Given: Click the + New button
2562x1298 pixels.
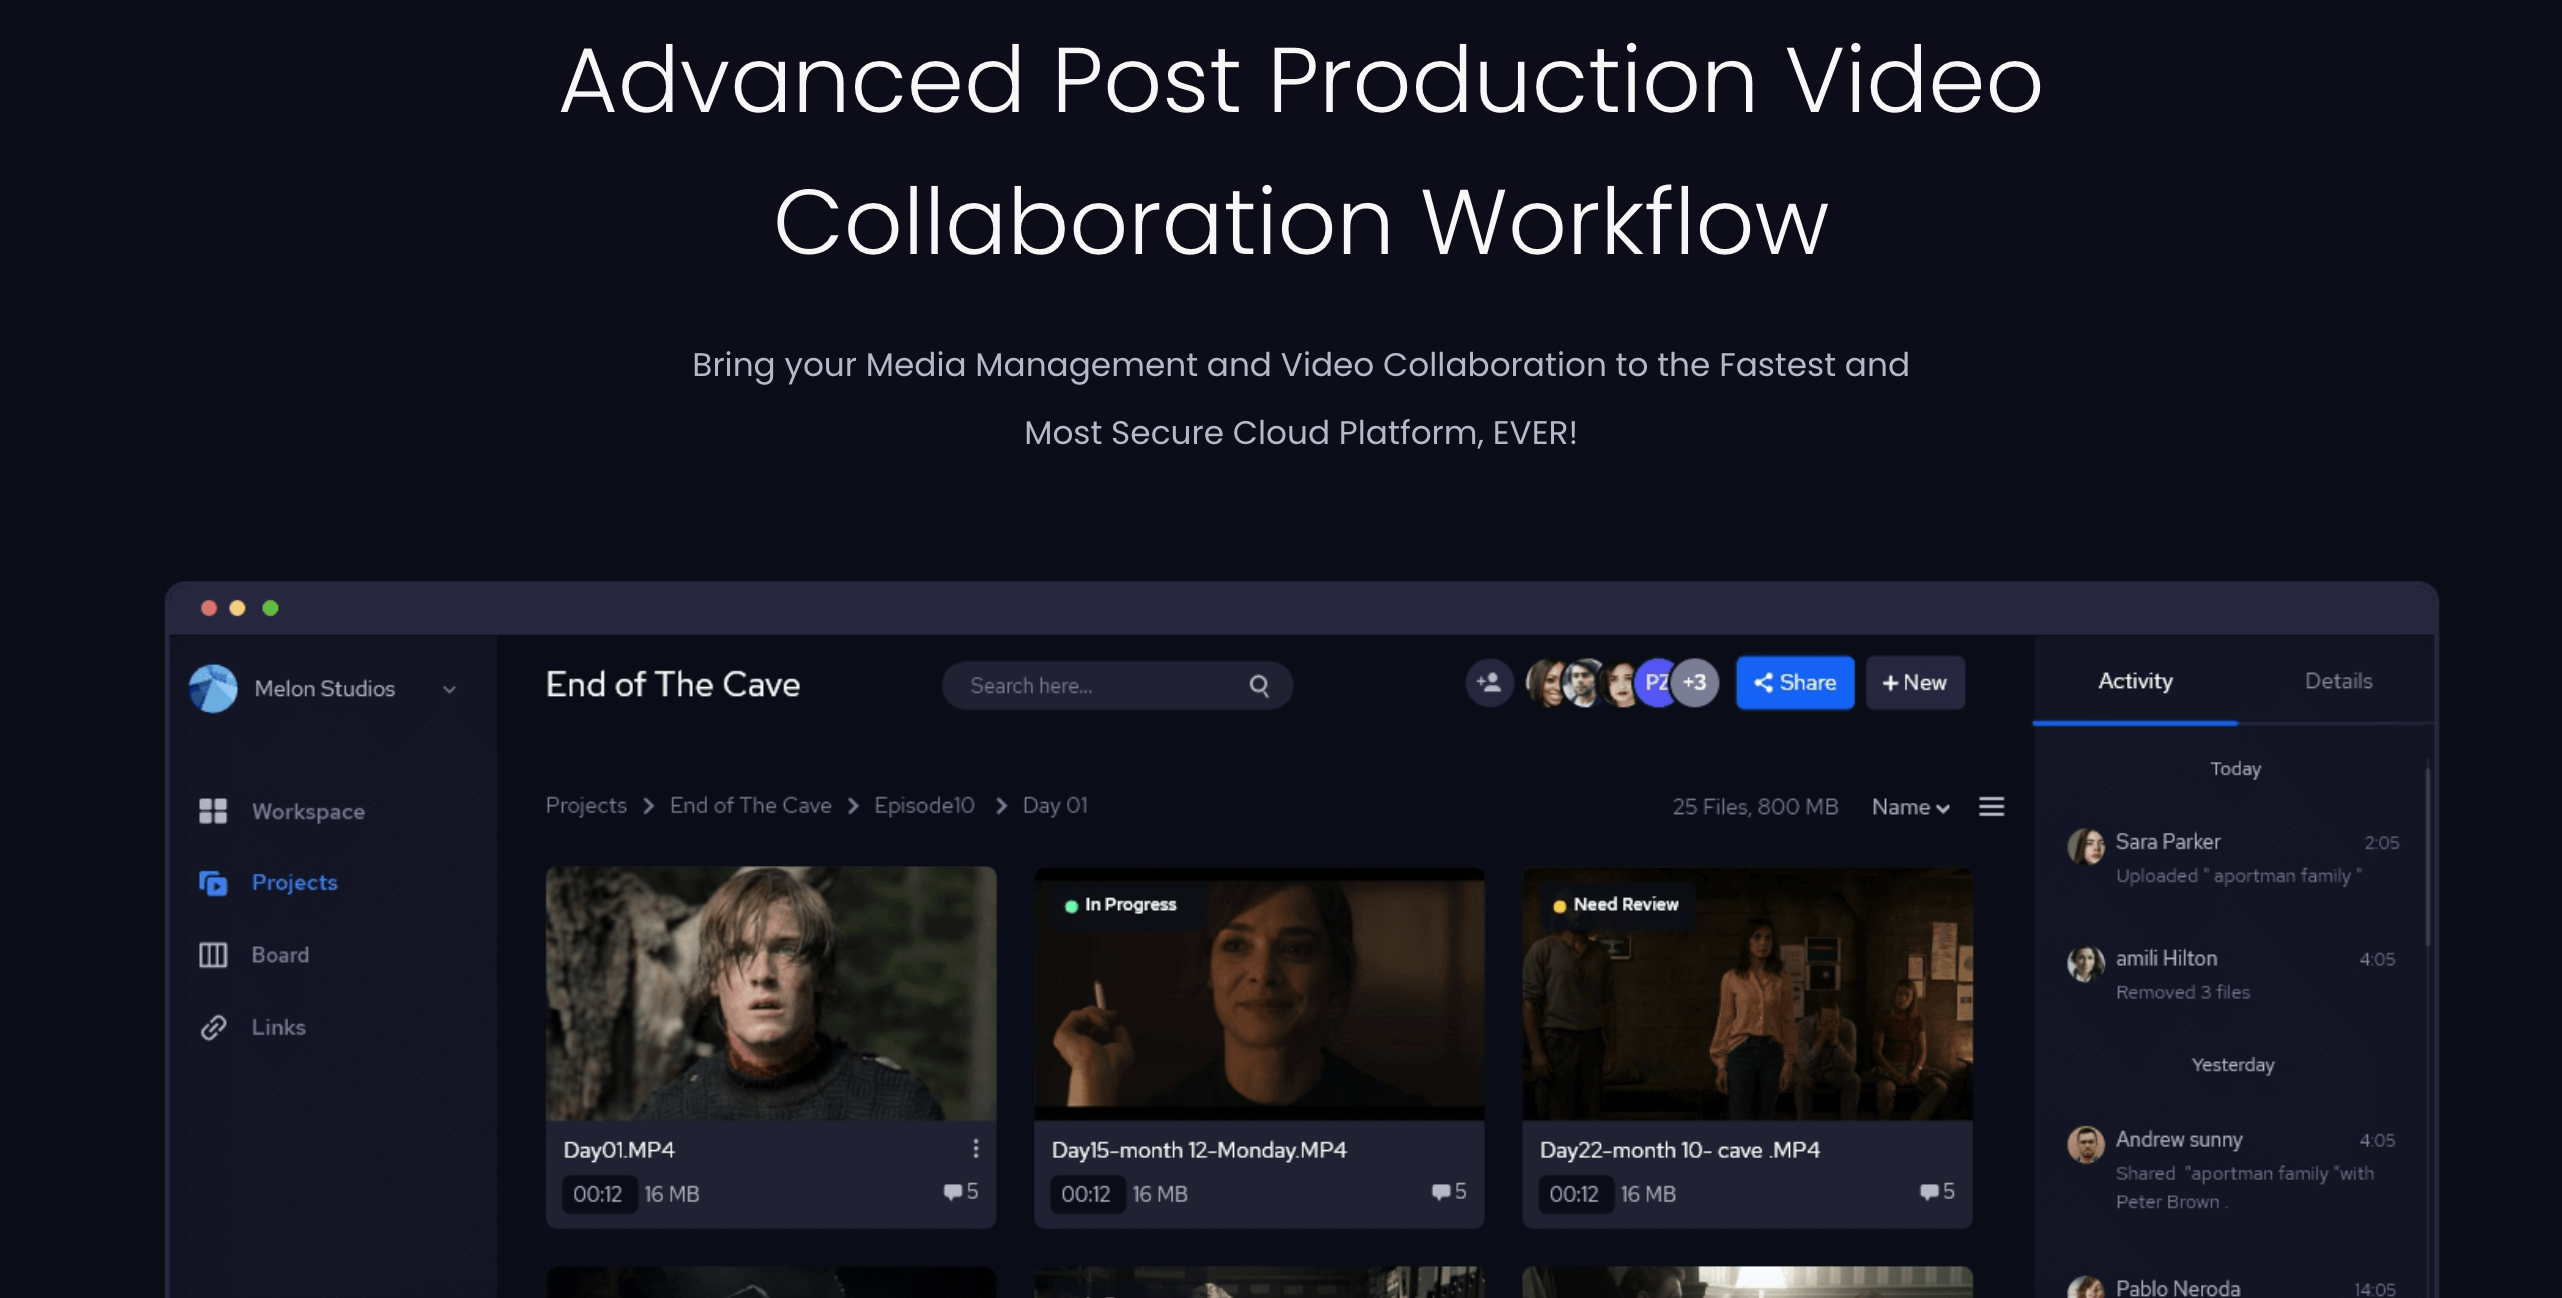Looking at the screenshot, I should click(x=1915, y=683).
